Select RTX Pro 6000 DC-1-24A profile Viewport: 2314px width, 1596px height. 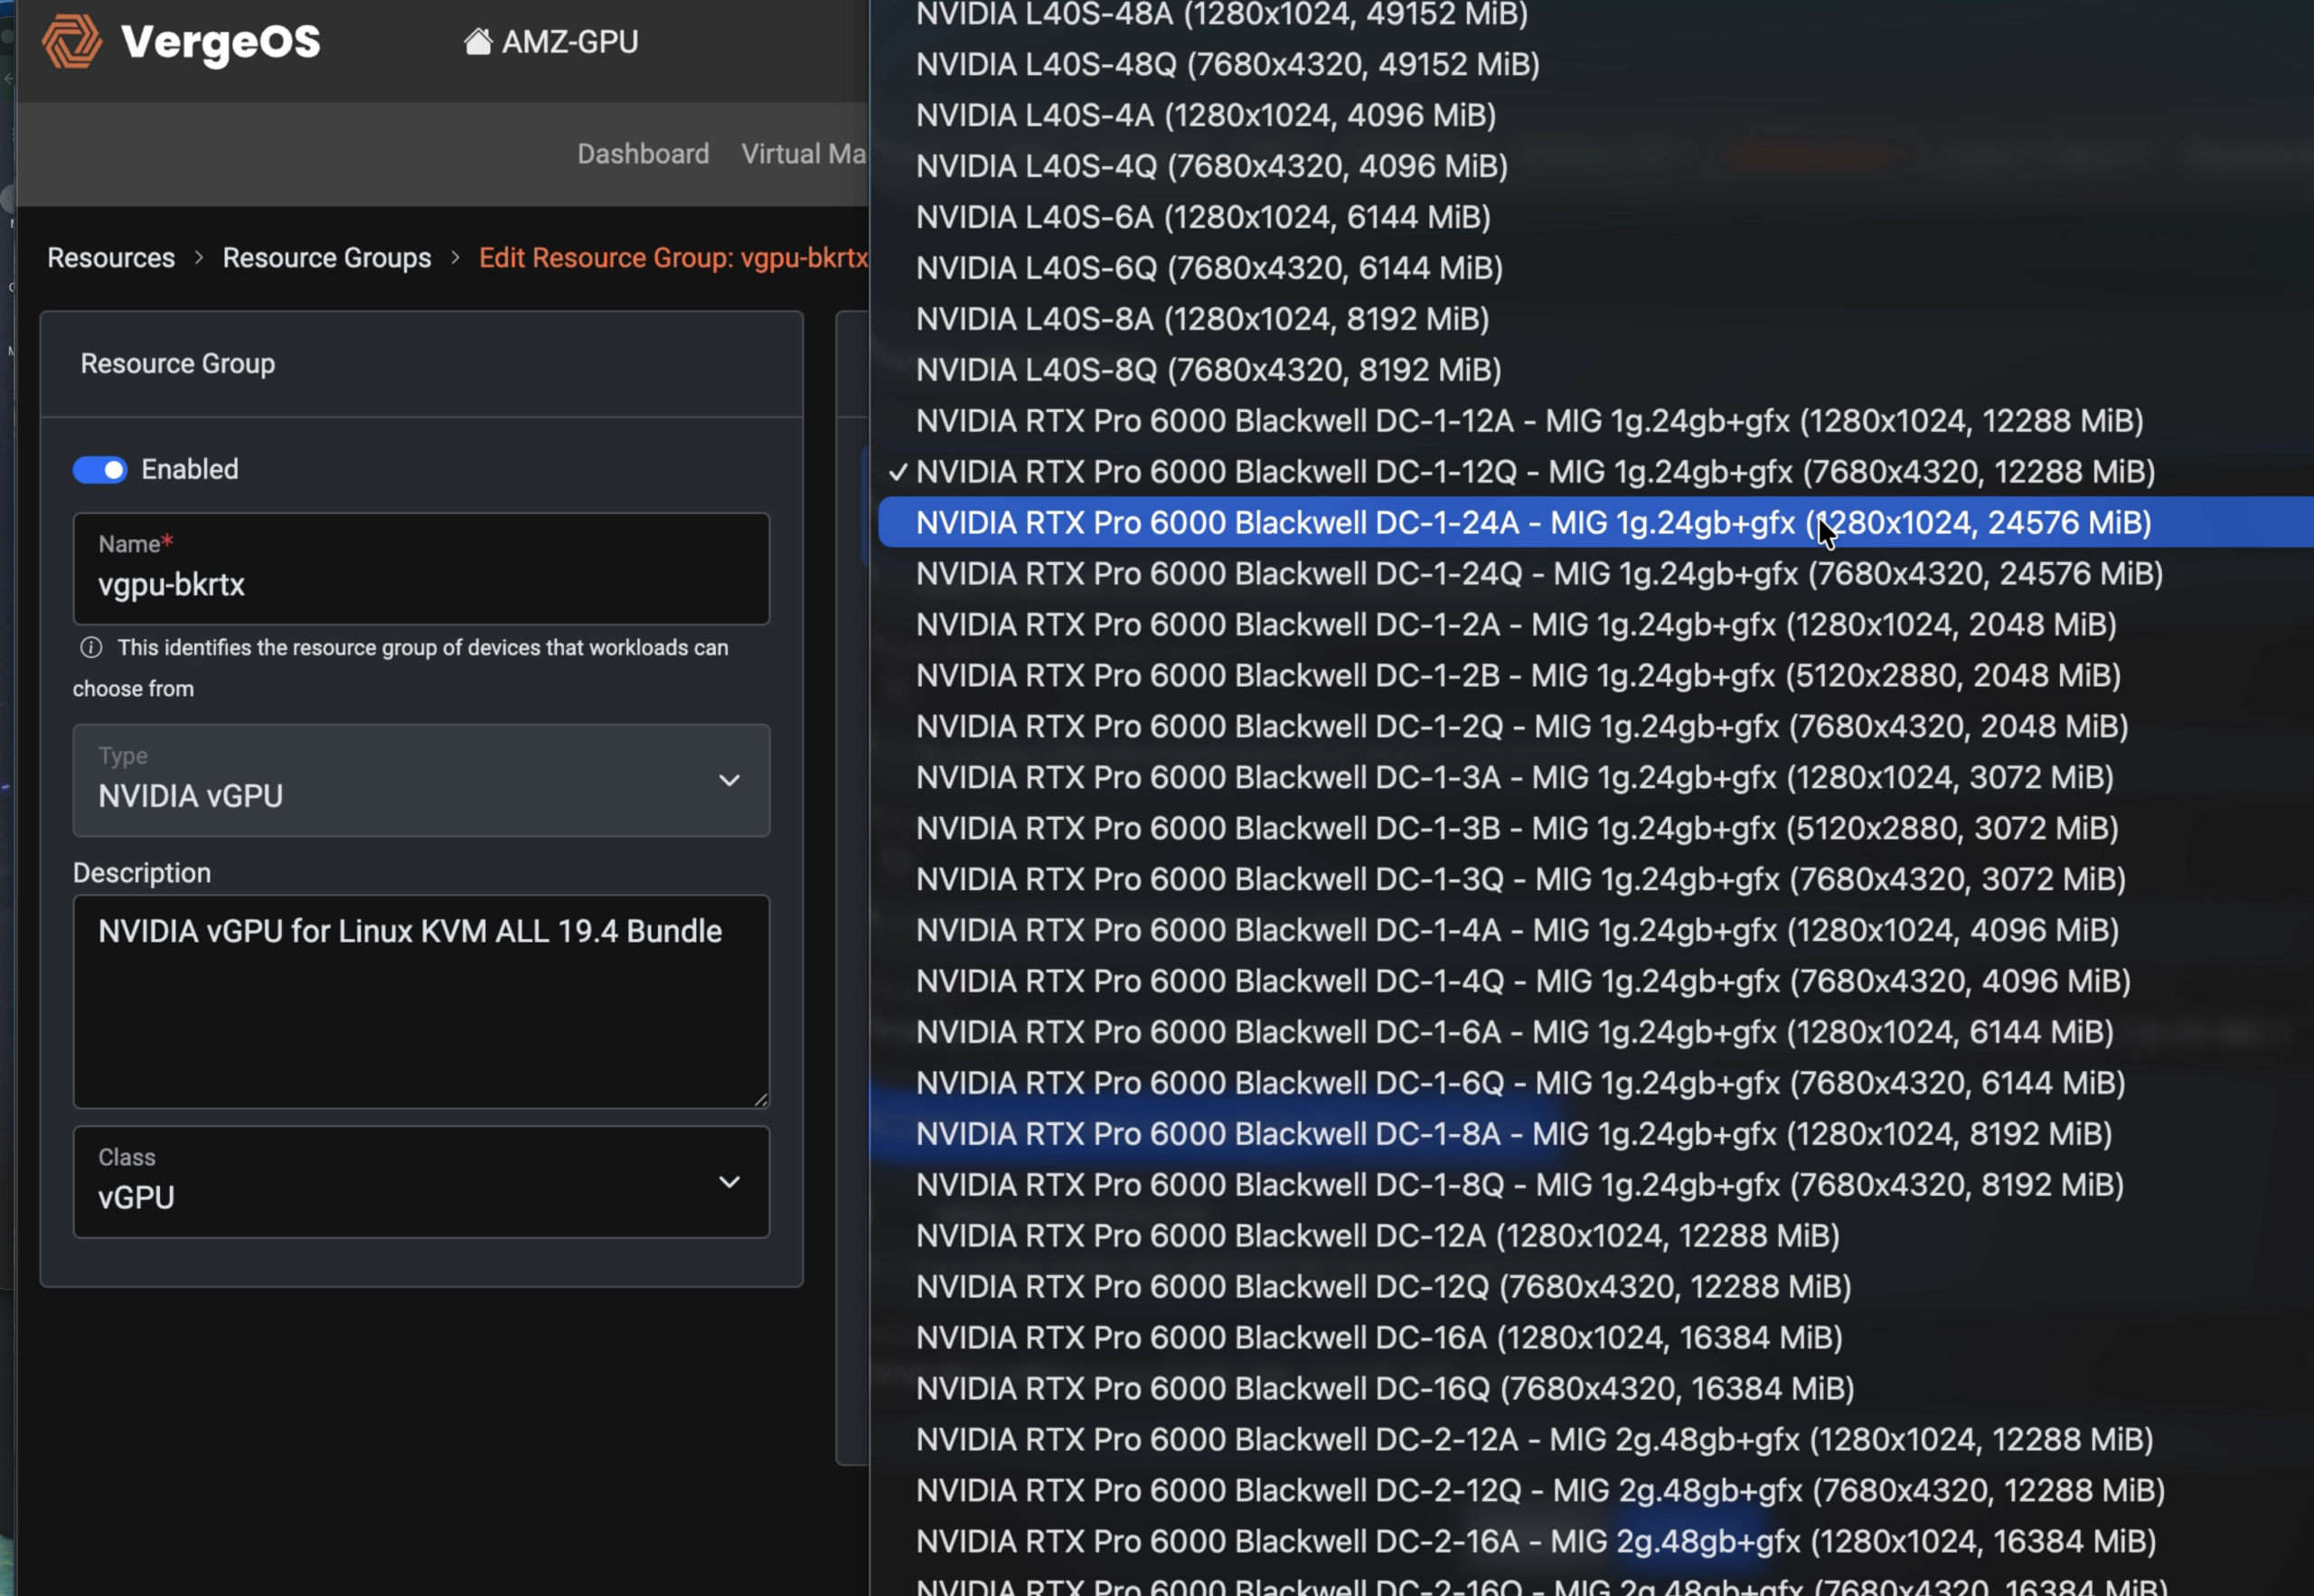point(1532,523)
